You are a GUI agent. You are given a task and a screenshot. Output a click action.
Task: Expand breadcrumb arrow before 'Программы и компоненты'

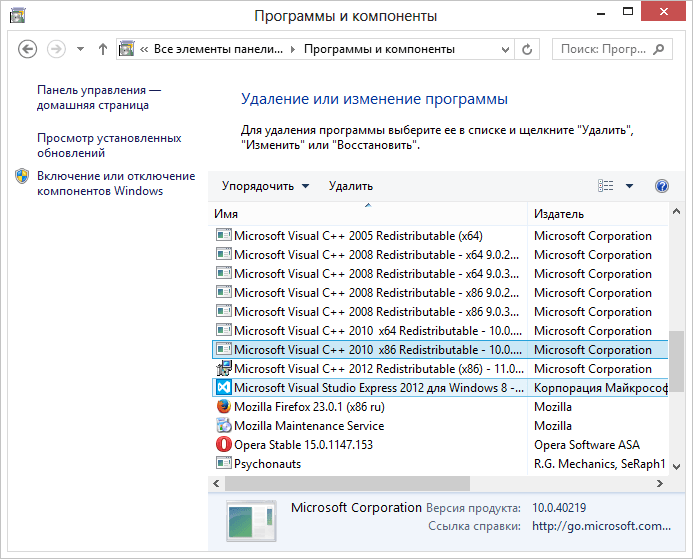click(x=293, y=49)
